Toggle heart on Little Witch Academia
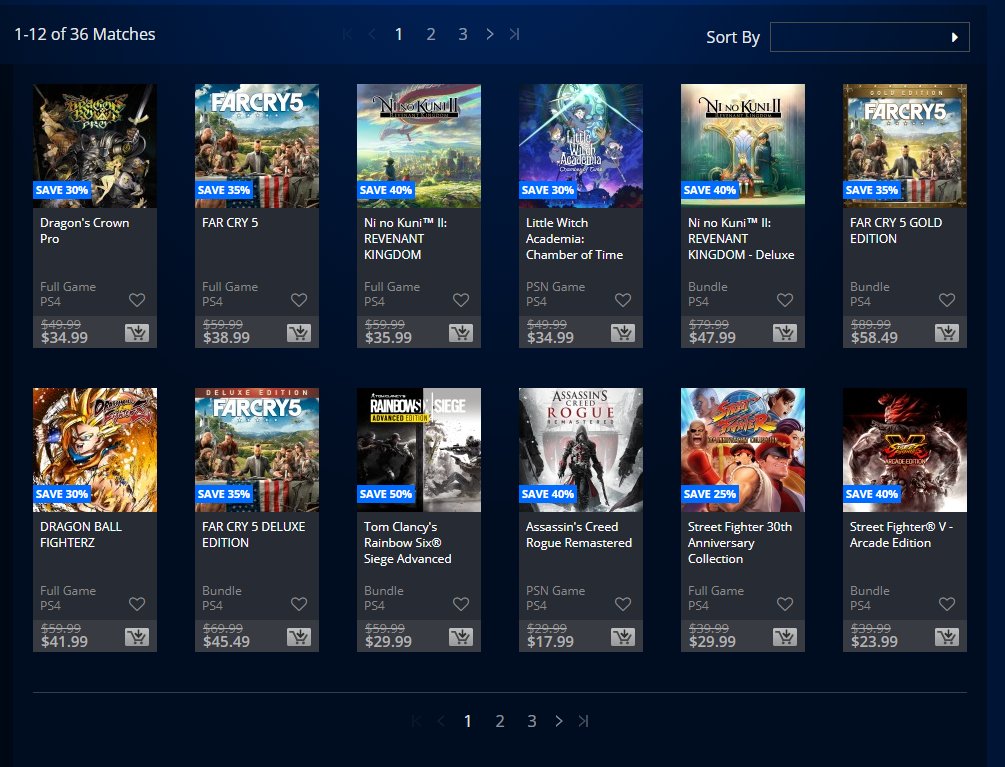The height and width of the screenshot is (767, 1005). [623, 300]
